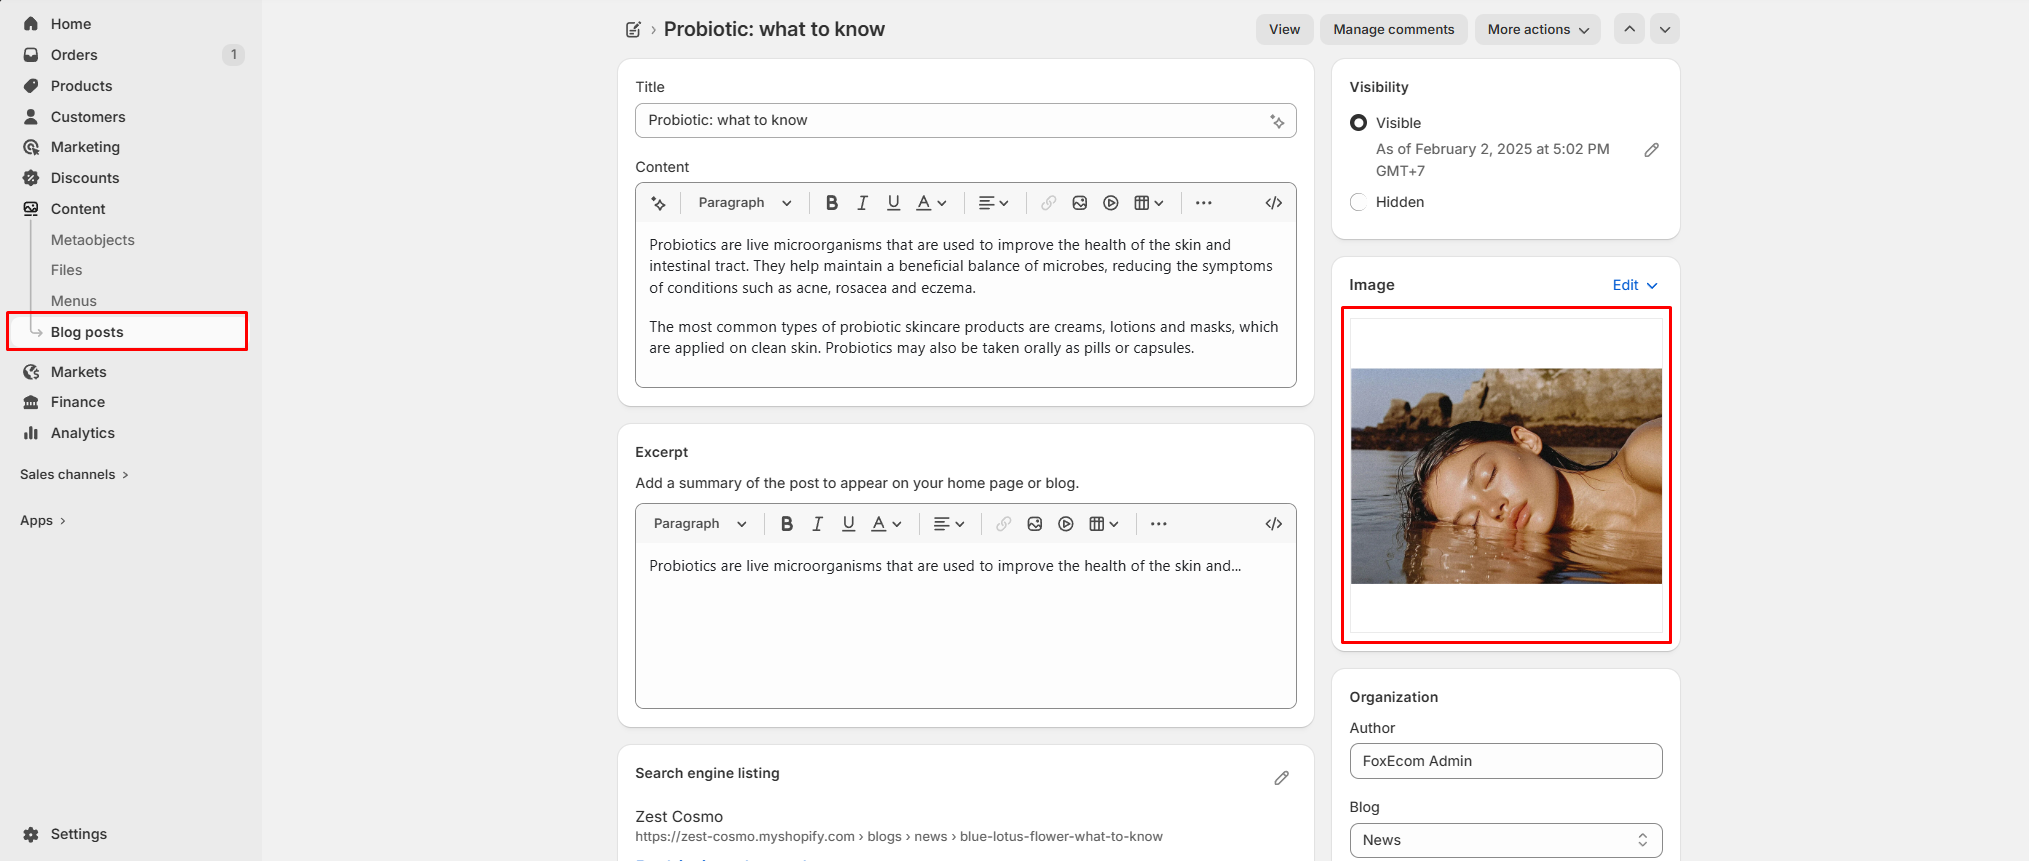Toggle Italic in Content toolbar

[x=862, y=203]
